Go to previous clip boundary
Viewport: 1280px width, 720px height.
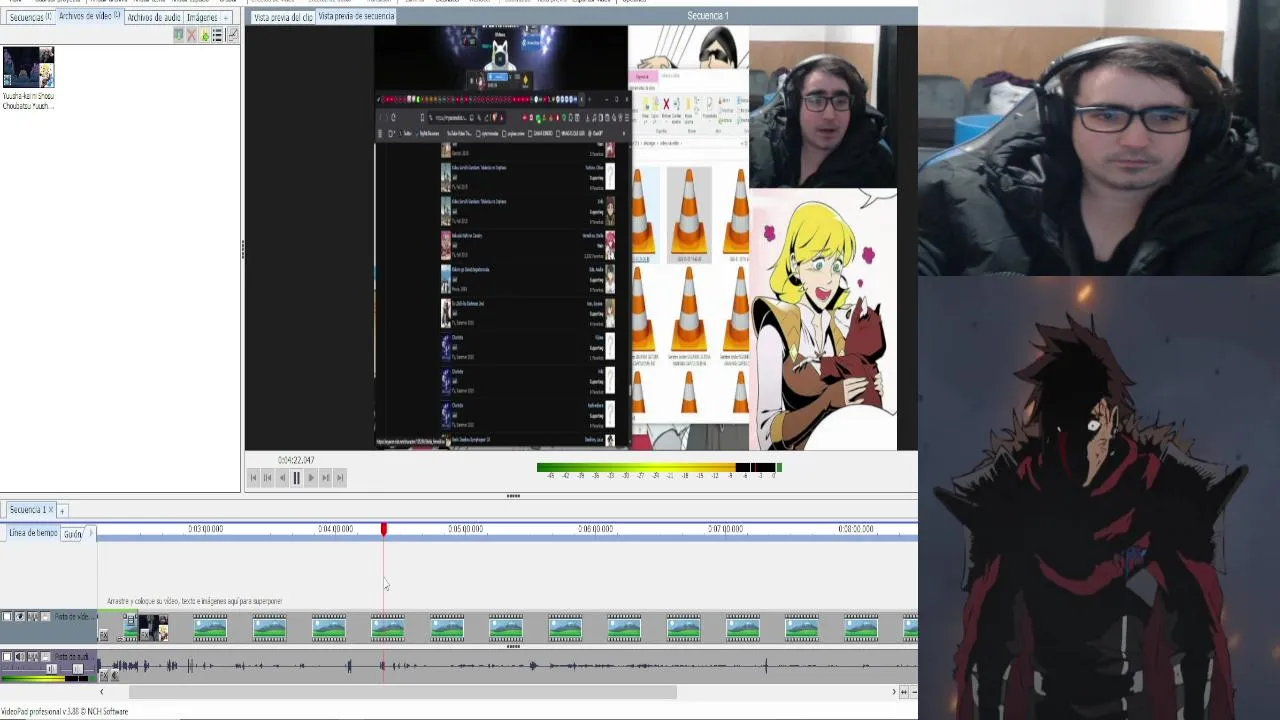267,478
